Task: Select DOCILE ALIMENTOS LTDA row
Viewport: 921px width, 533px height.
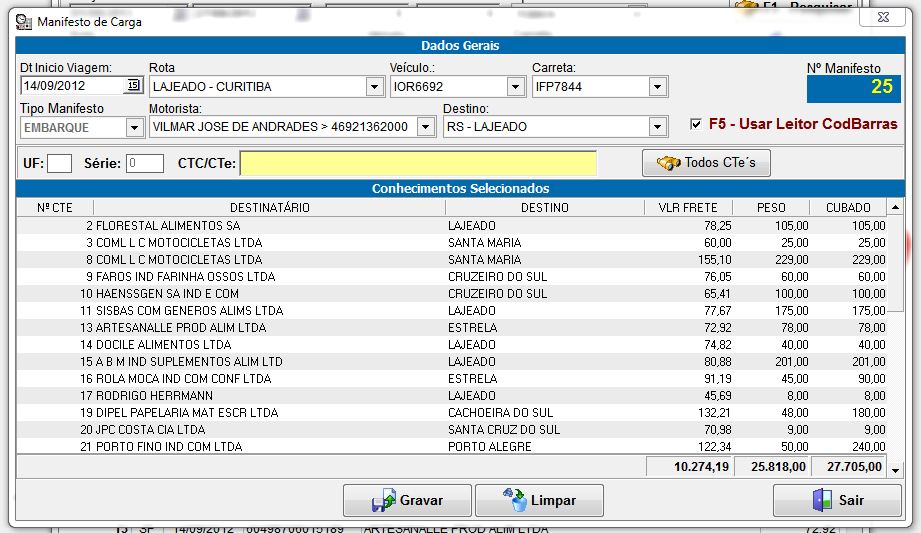Action: pos(452,345)
